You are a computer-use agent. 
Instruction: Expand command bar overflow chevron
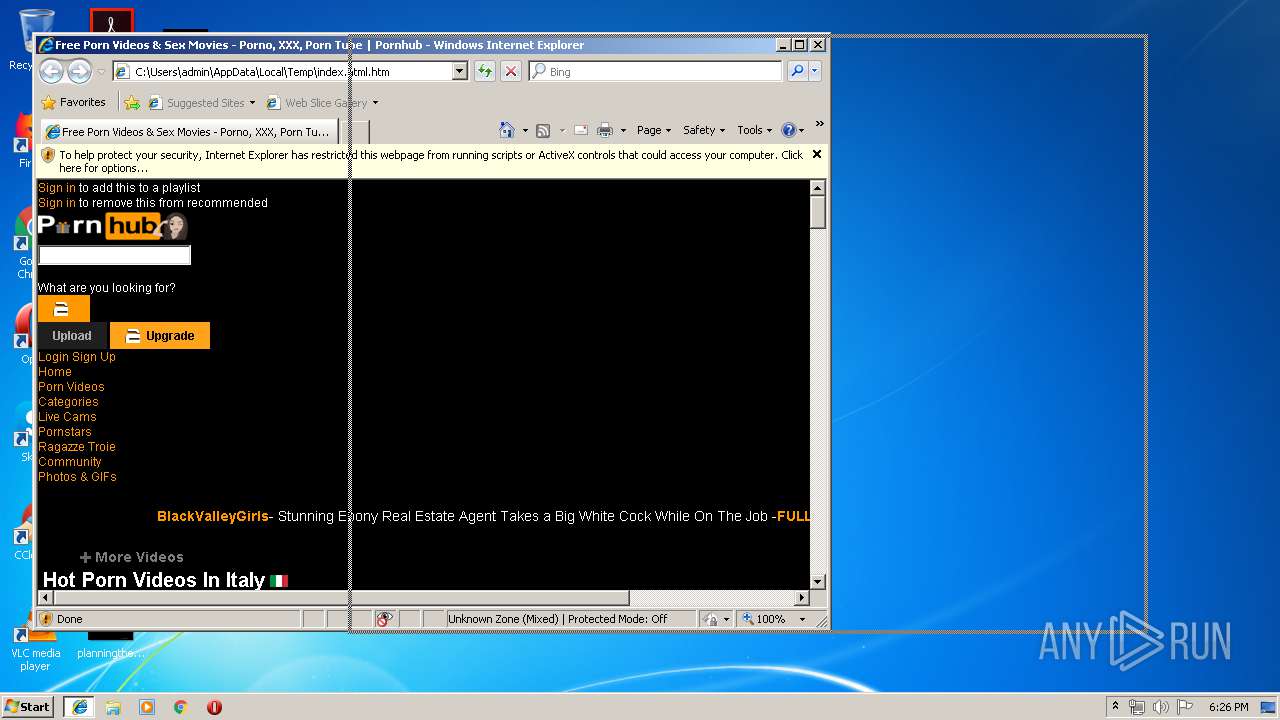tap(819, 124)
